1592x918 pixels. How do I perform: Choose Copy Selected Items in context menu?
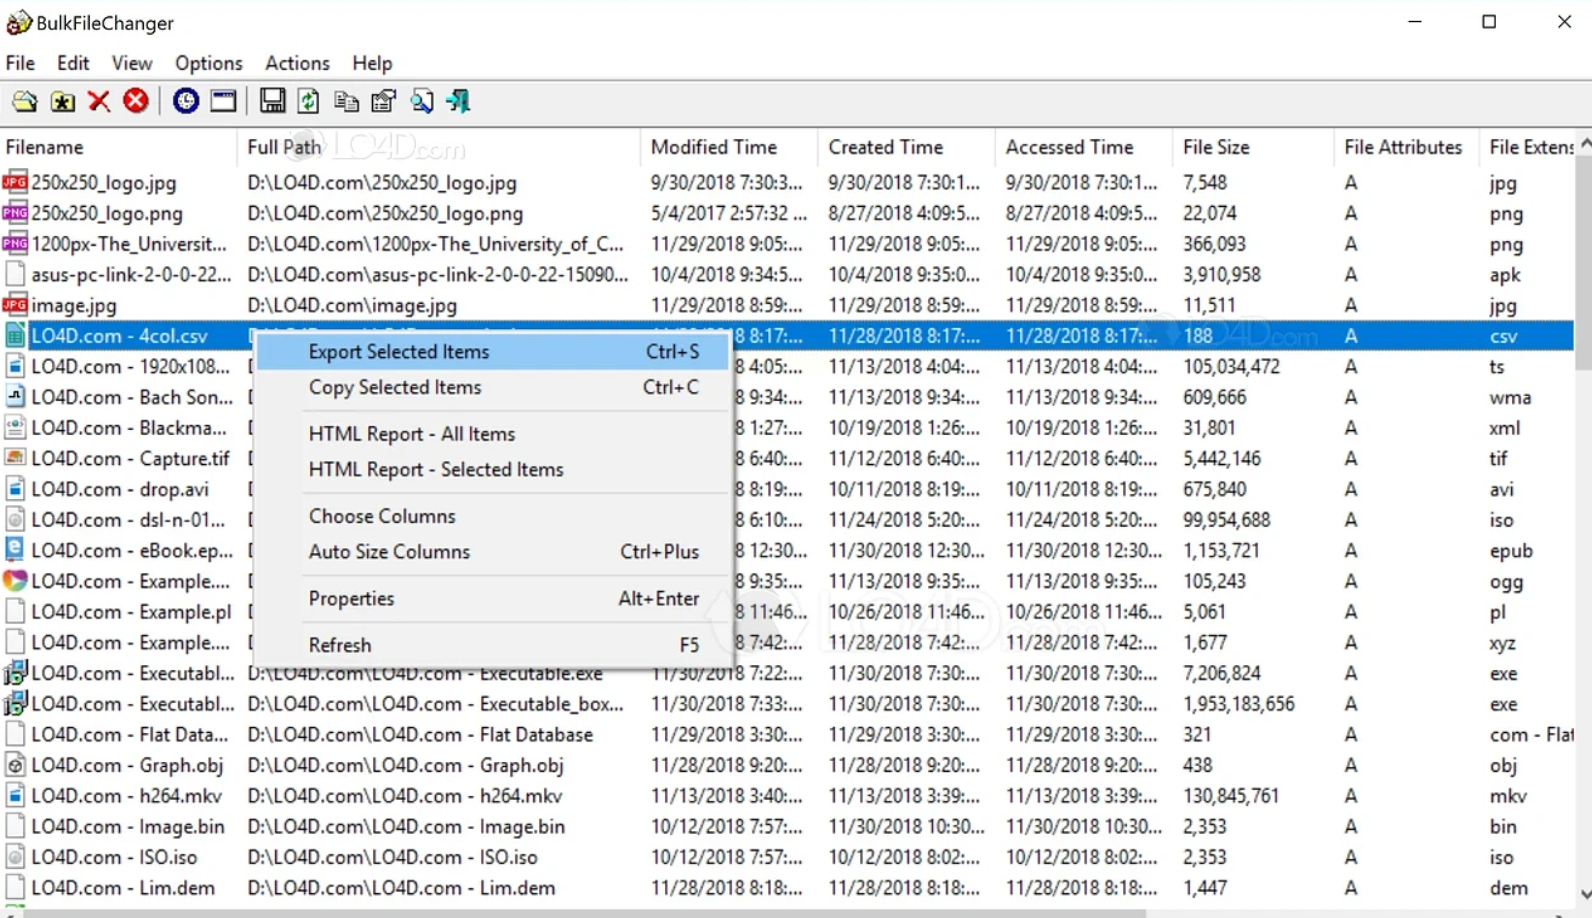point(493,388)
